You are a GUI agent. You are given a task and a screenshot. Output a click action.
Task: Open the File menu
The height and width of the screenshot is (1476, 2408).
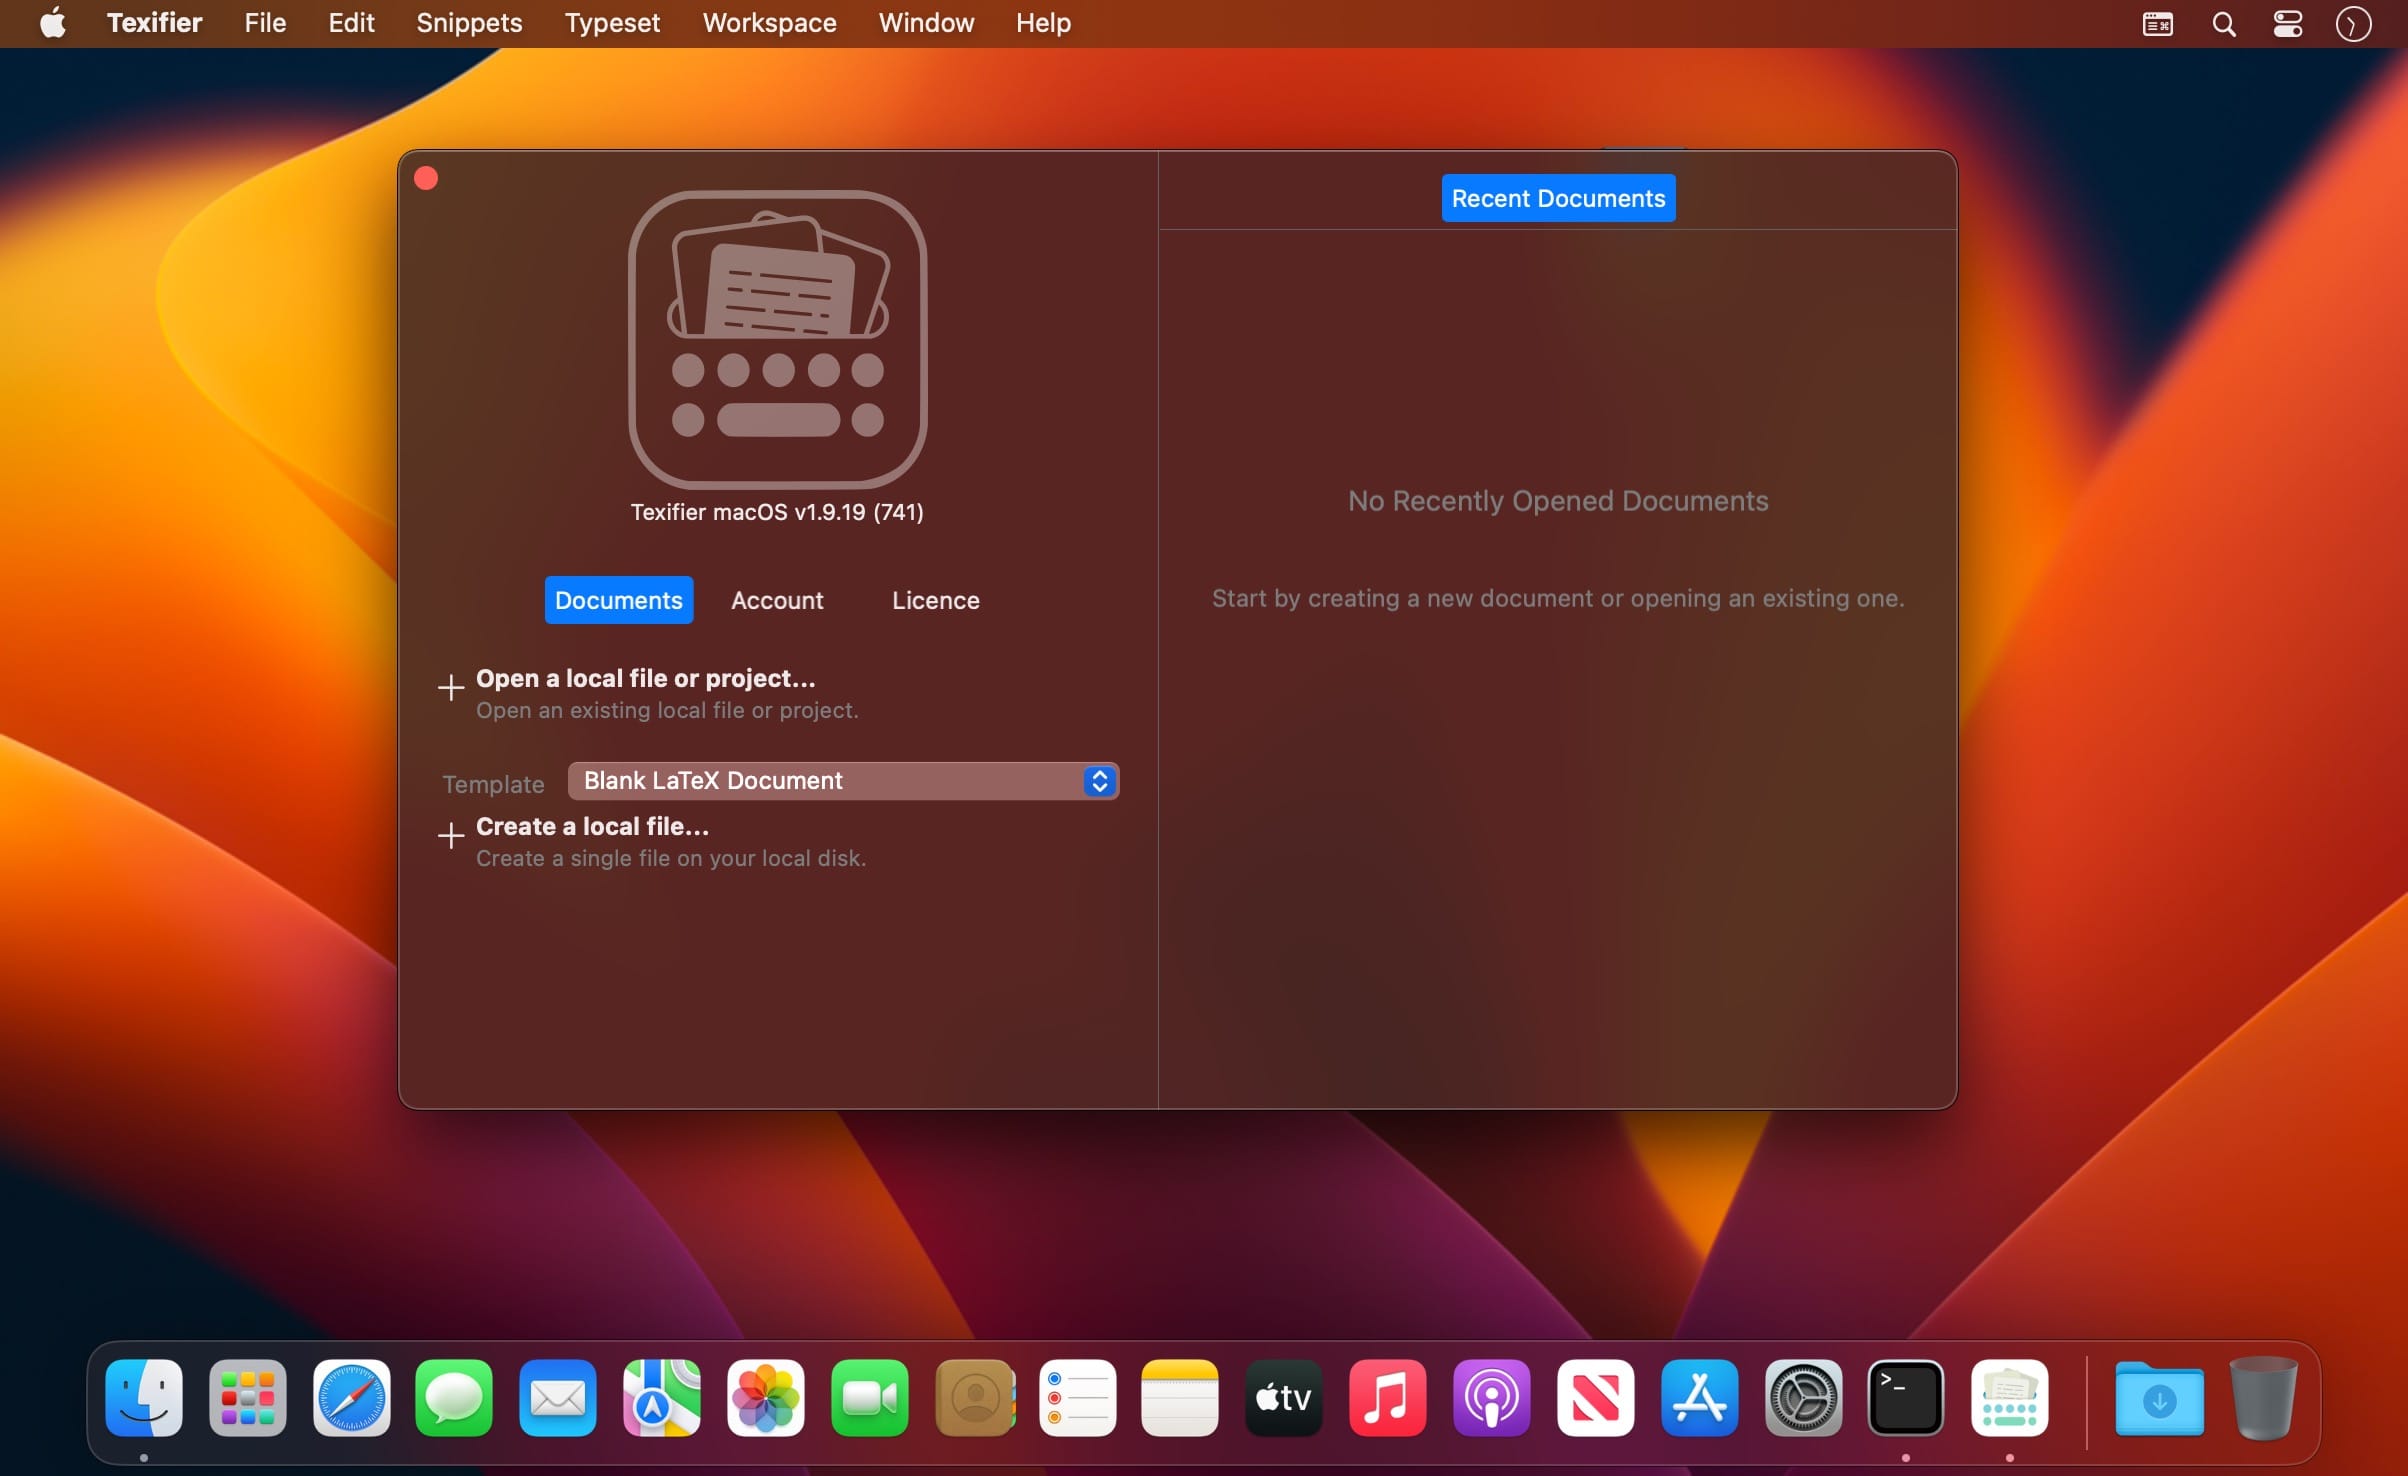[265, 23]
